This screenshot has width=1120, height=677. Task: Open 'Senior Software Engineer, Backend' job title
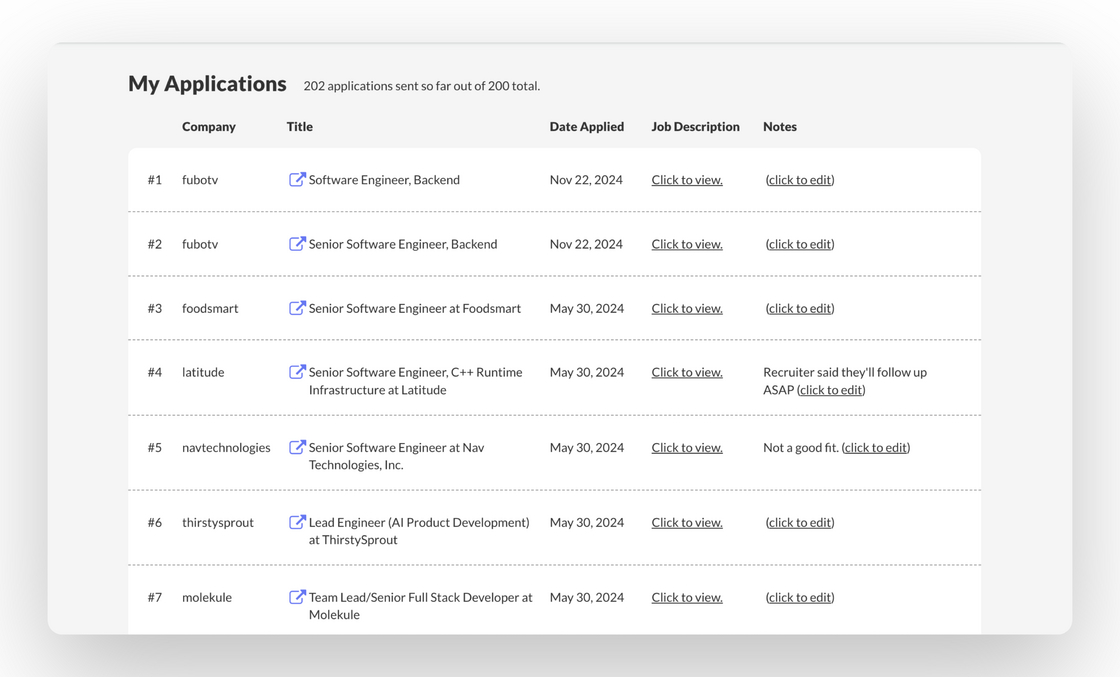(403, 244)
